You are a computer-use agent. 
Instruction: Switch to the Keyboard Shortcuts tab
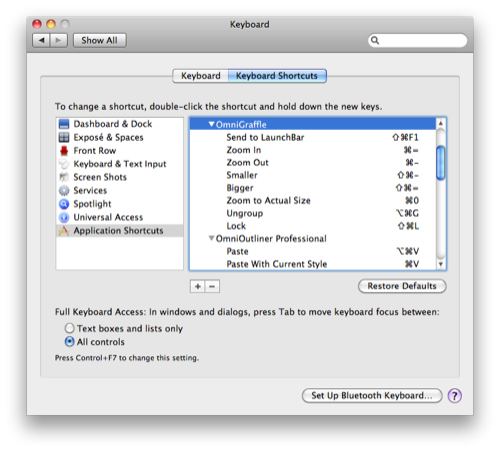pyautogui.click(x=277, y=76)
